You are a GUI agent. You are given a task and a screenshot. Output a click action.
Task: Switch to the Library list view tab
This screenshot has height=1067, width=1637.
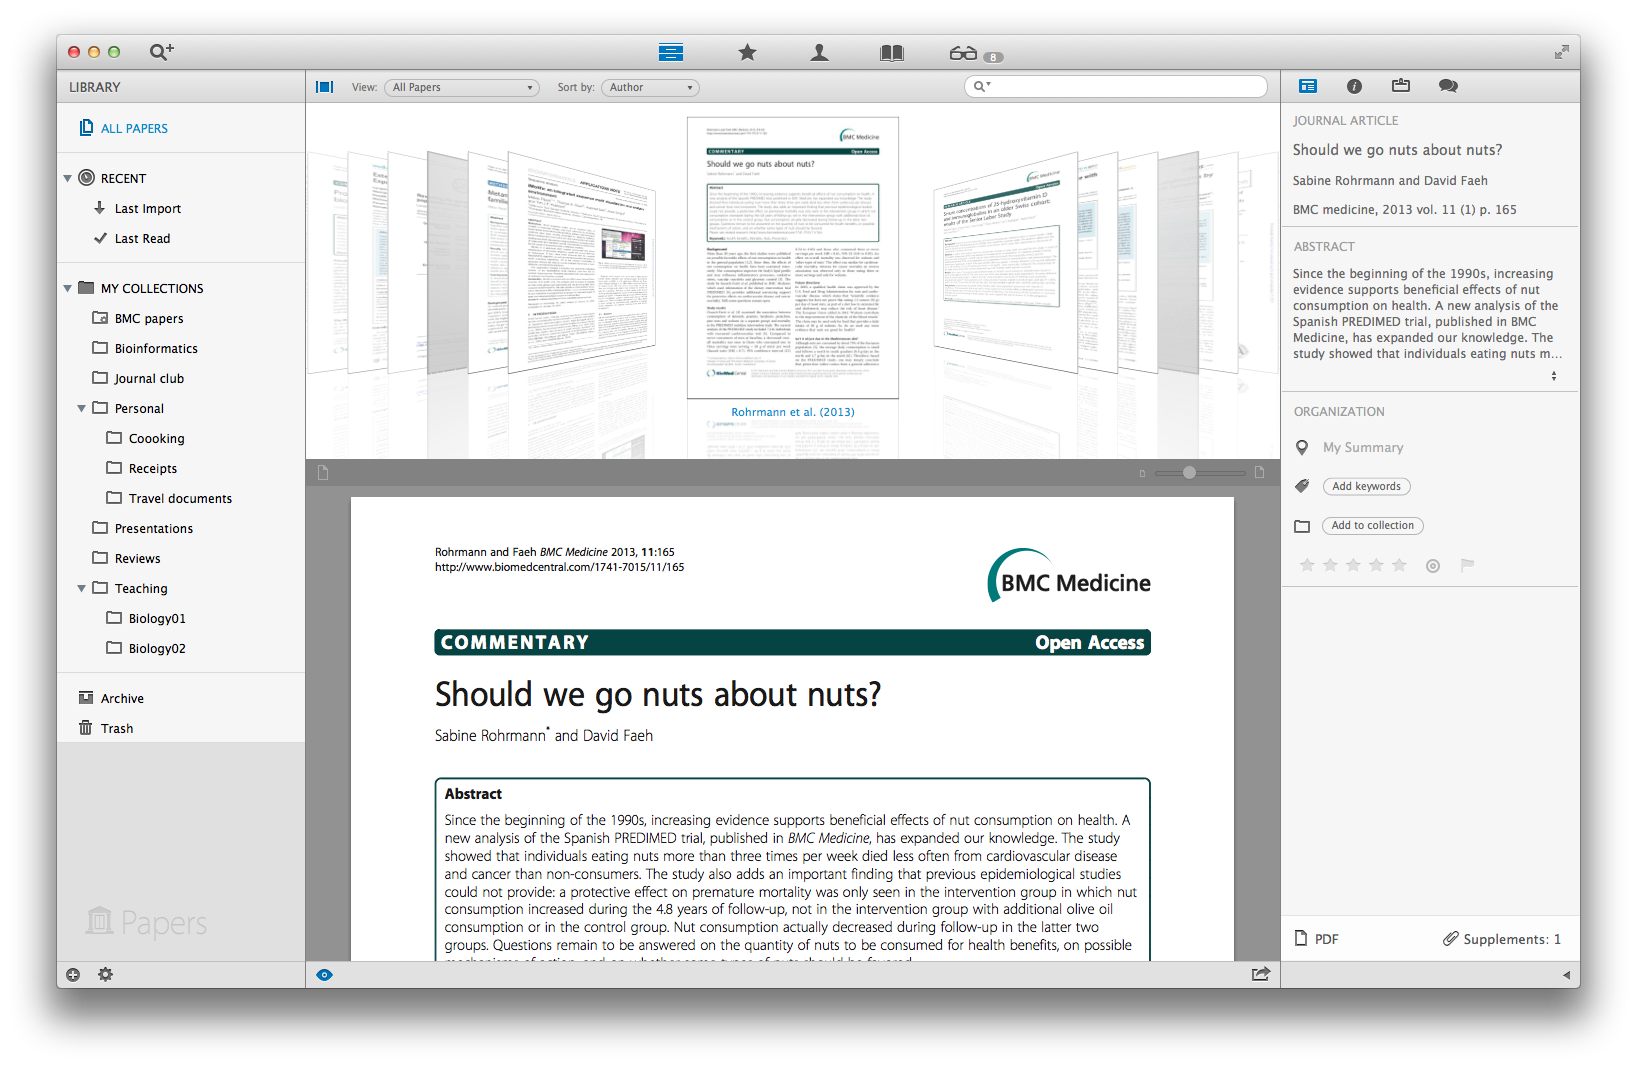pos(671,53)
